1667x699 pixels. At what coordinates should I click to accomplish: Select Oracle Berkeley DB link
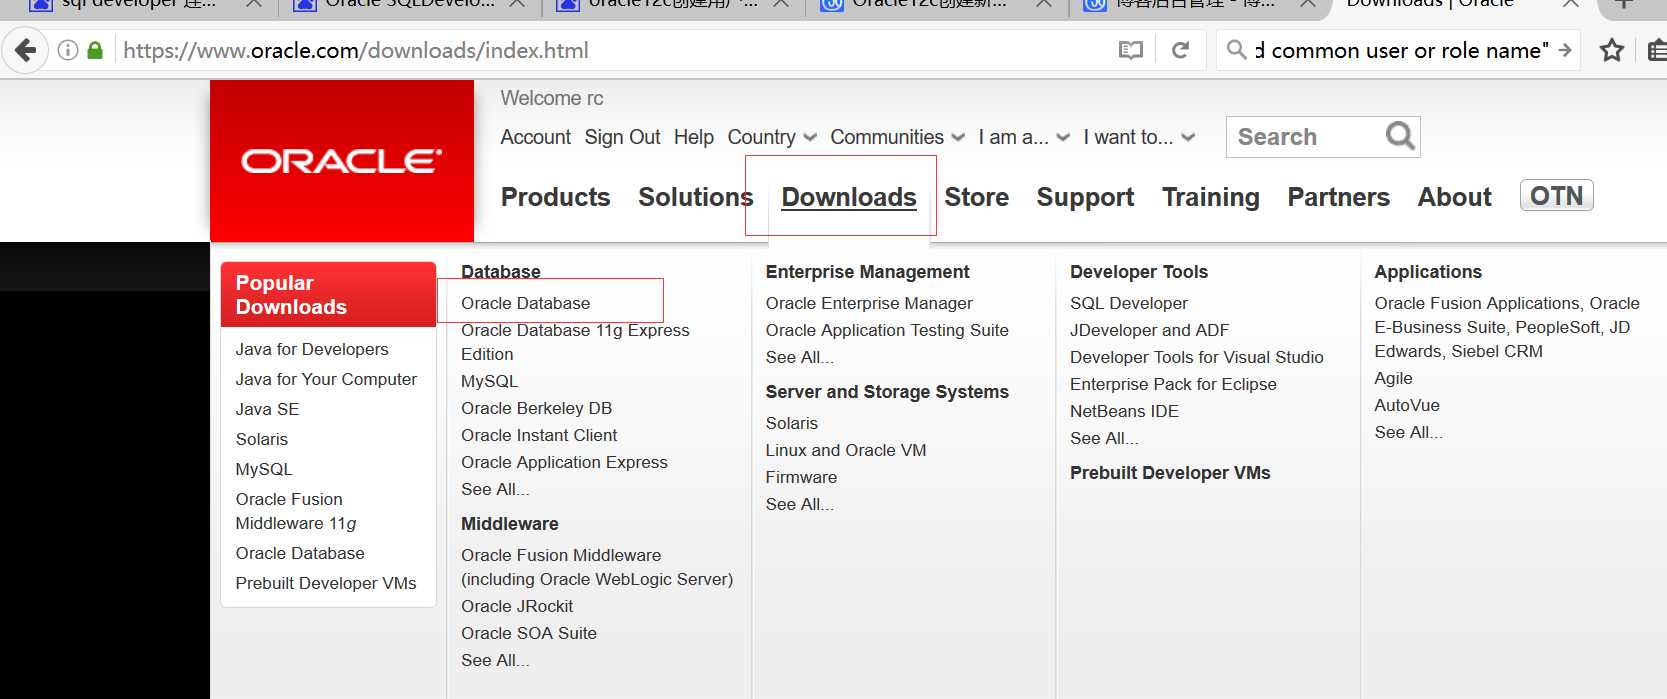[x=536, y=408]
